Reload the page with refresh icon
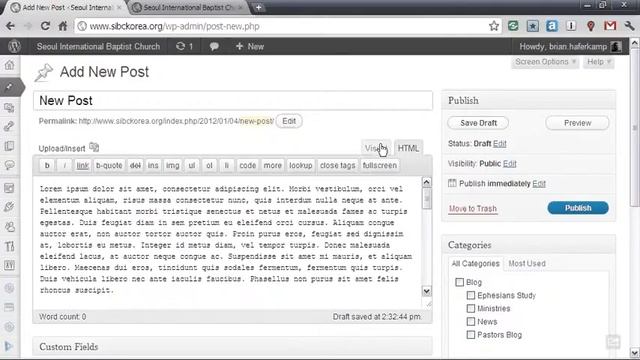640x360 pixels. [45, 26]
